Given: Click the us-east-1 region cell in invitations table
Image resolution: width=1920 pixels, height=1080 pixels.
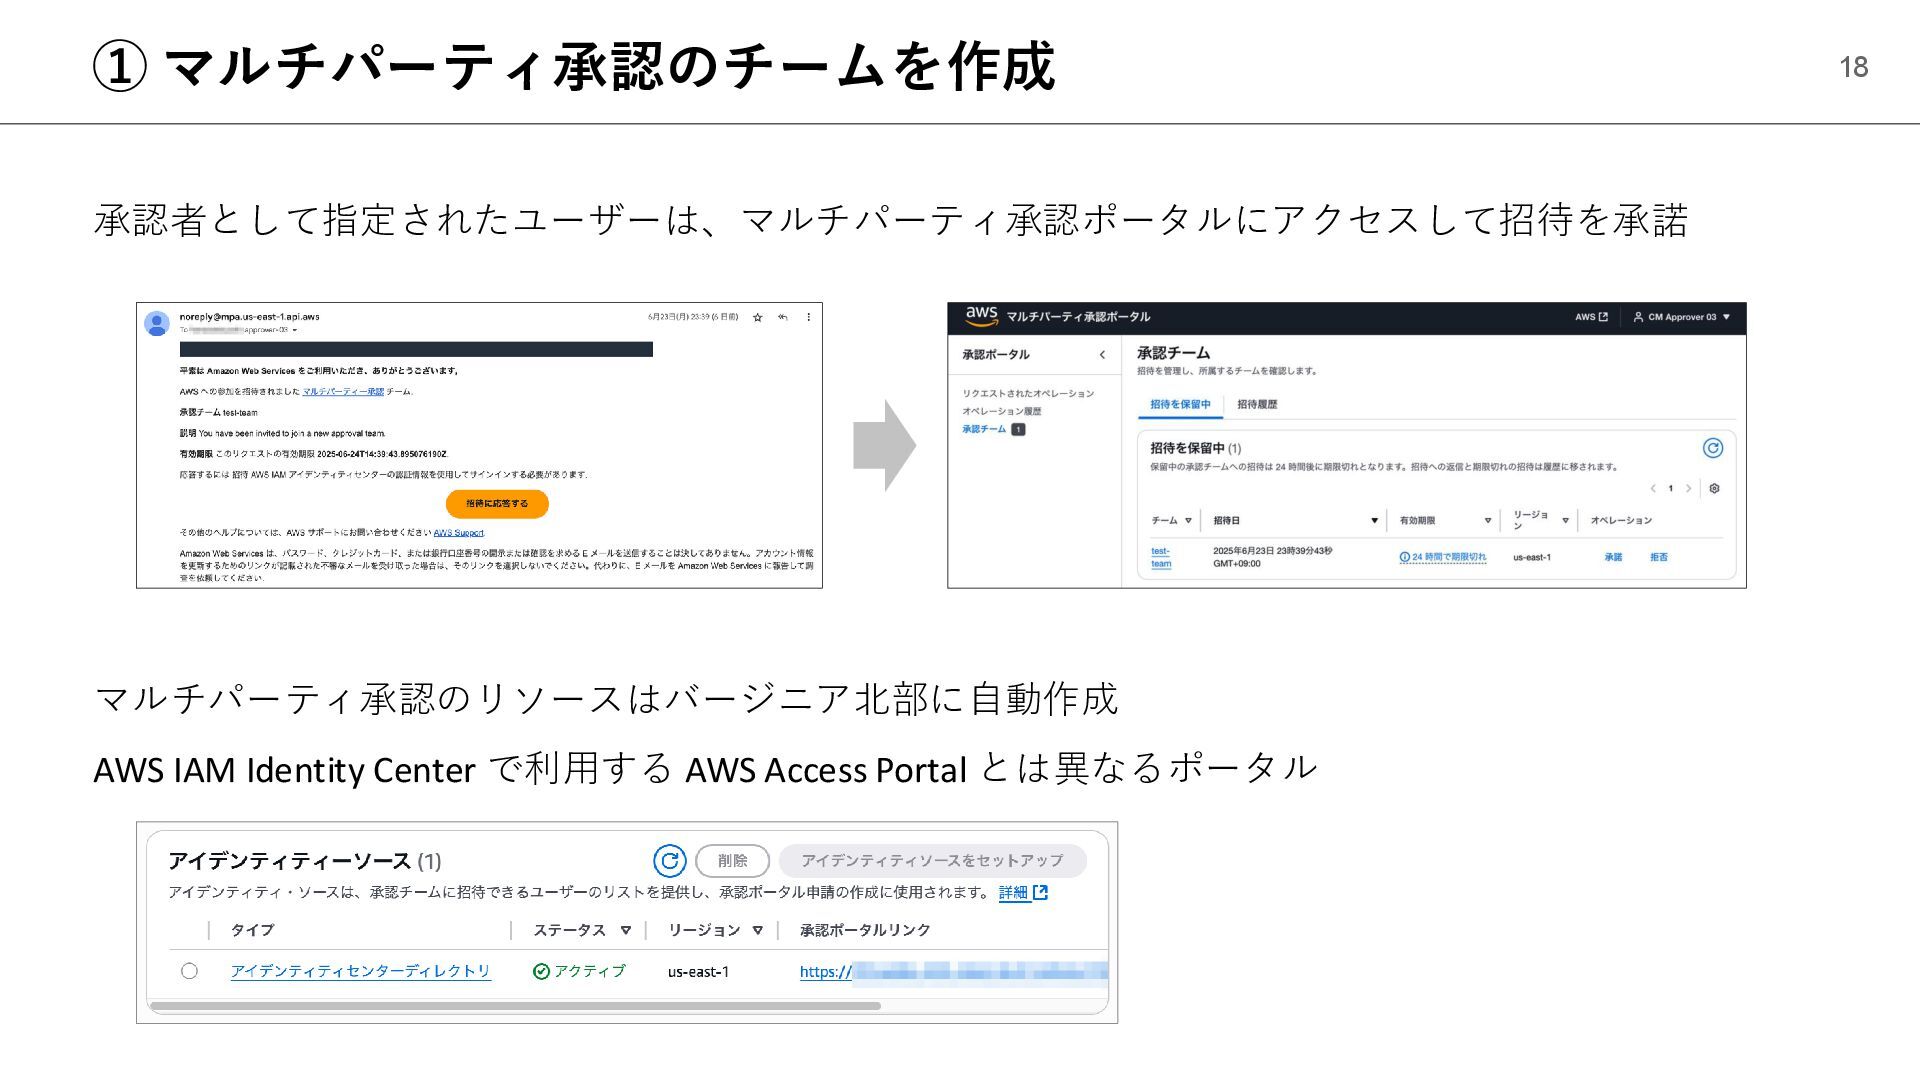Looking at the screenshot, I should (1532, 558).
